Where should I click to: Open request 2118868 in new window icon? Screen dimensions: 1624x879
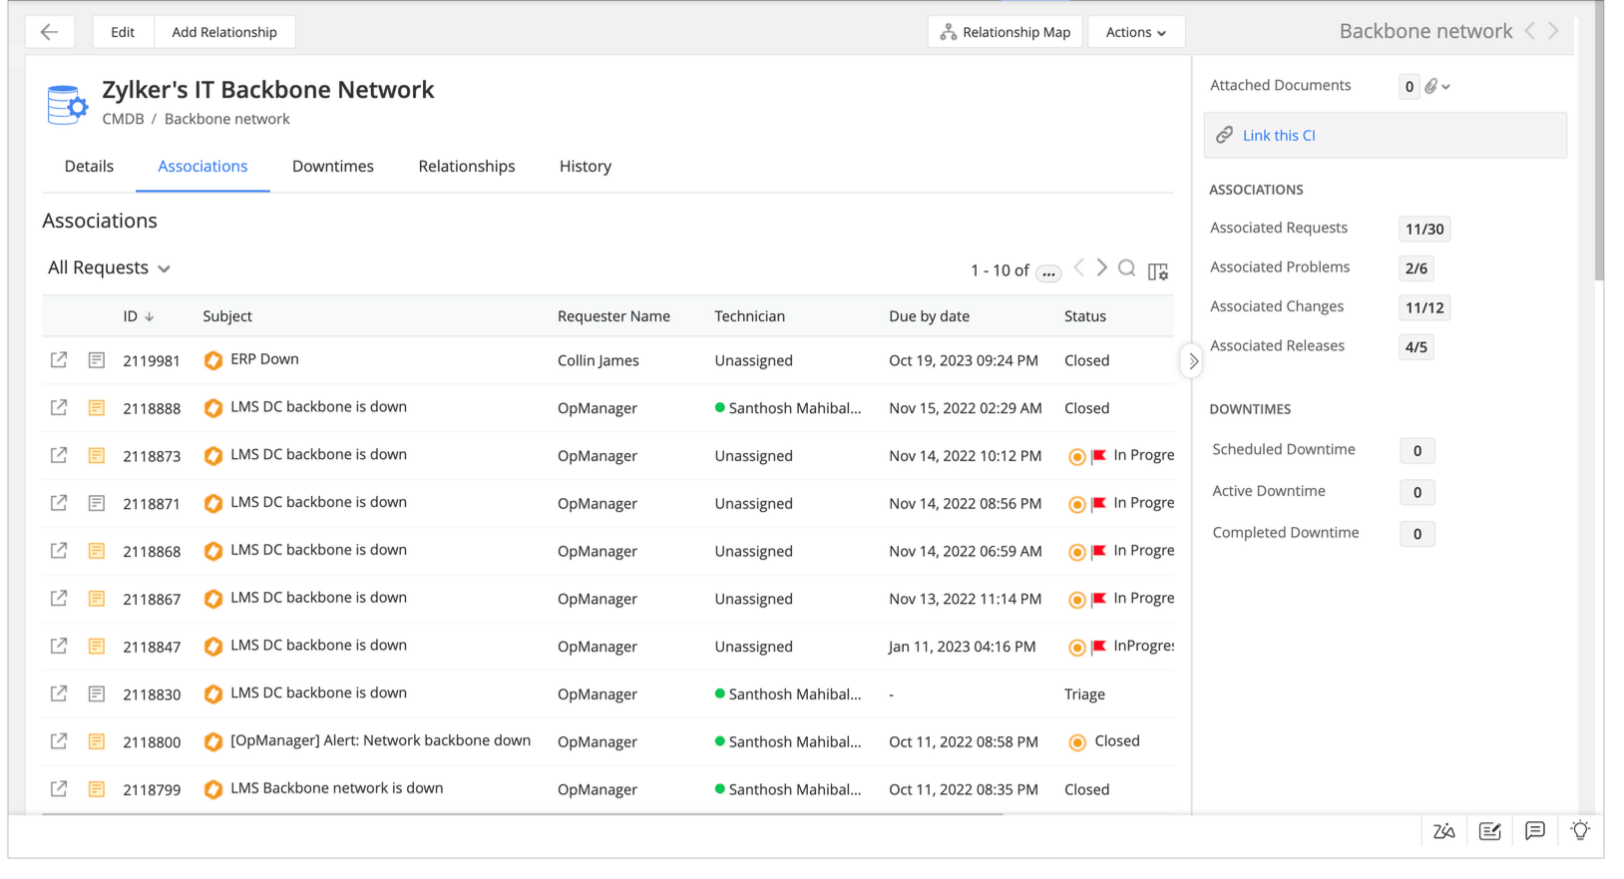coord(59,550)
